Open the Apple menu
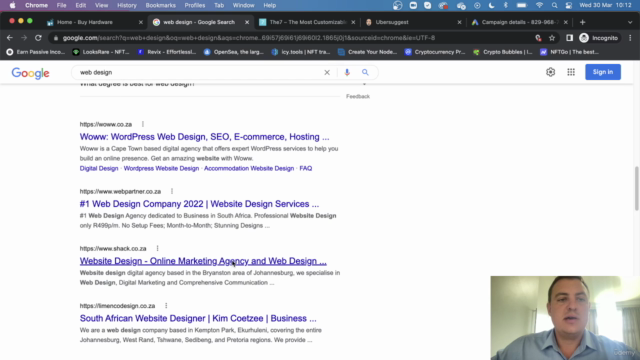The height and width of the screenshot is (360, 640). 13,5
